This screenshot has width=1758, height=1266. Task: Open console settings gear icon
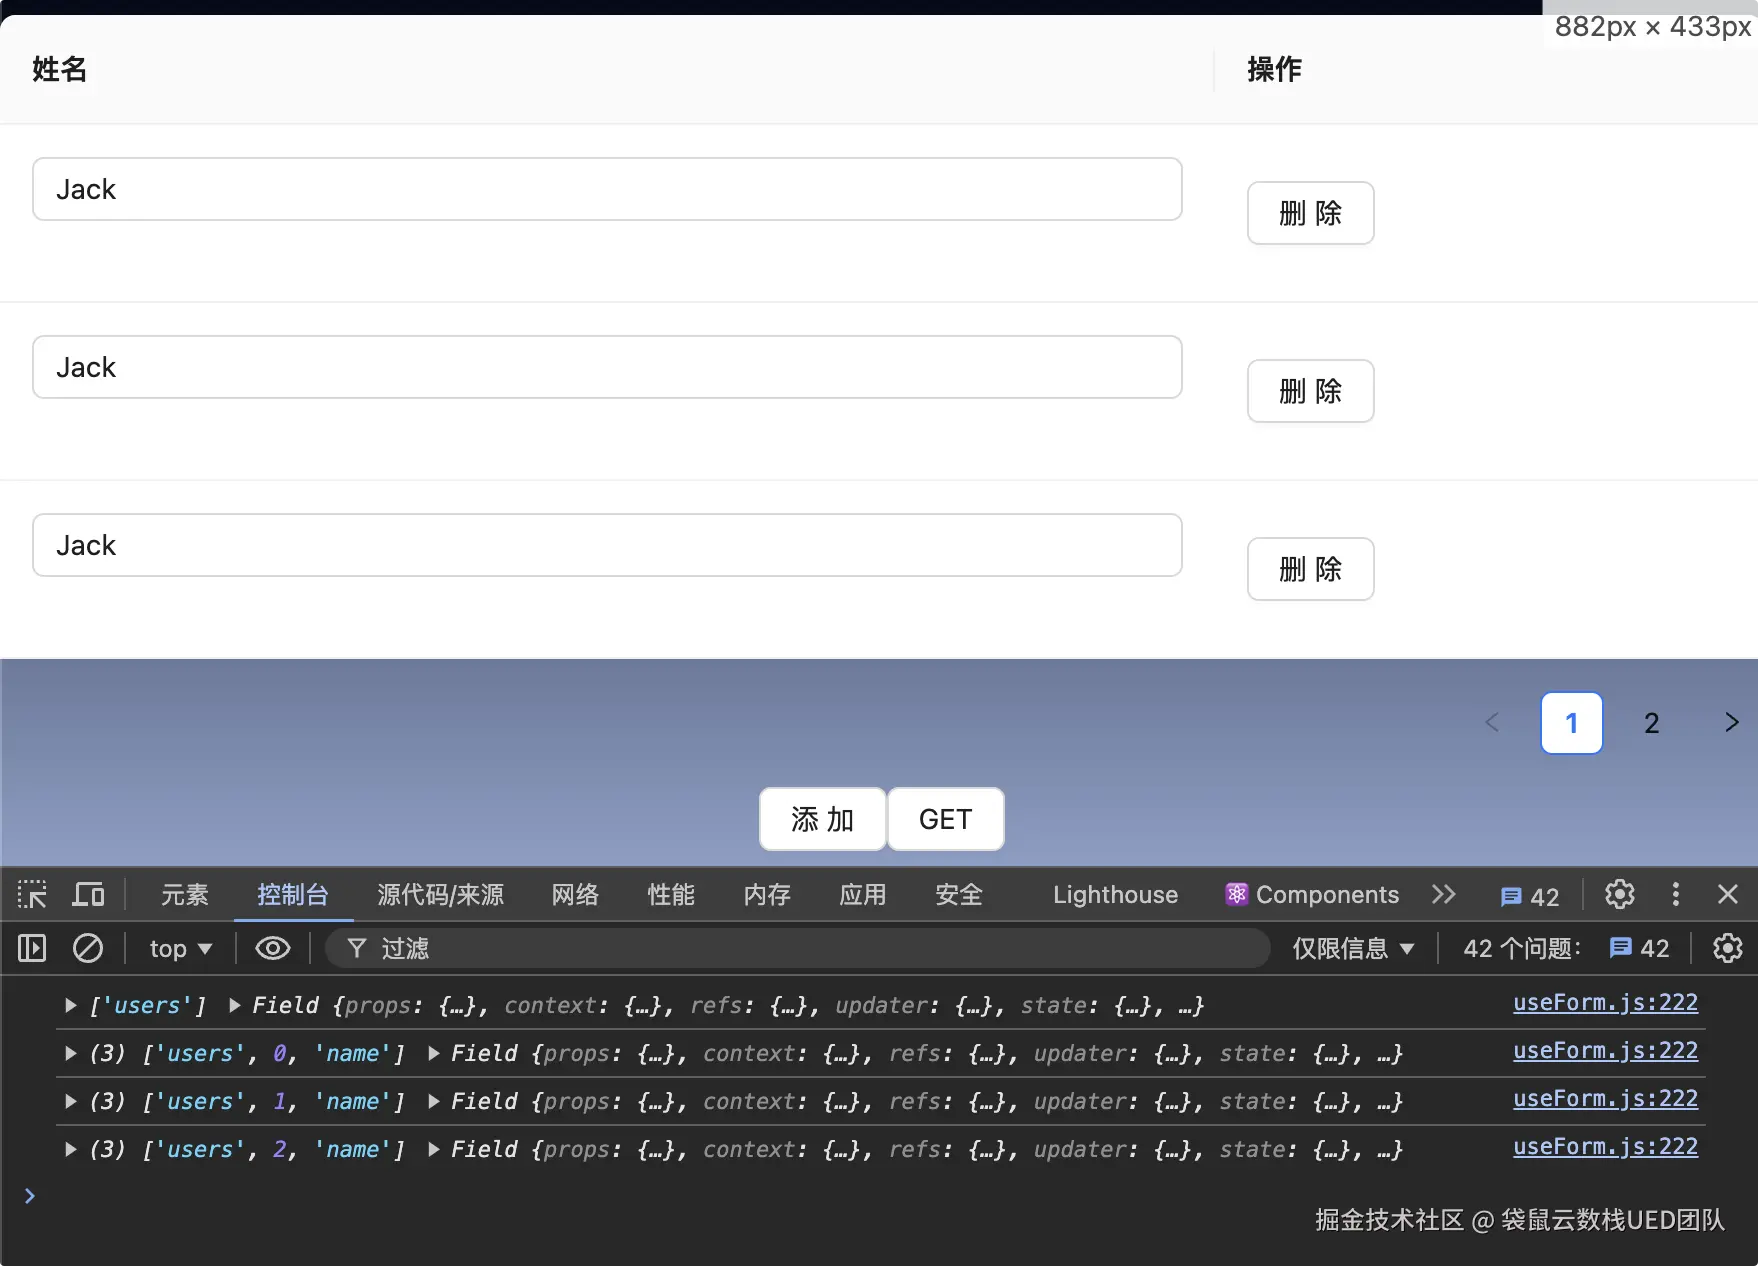1728,948
